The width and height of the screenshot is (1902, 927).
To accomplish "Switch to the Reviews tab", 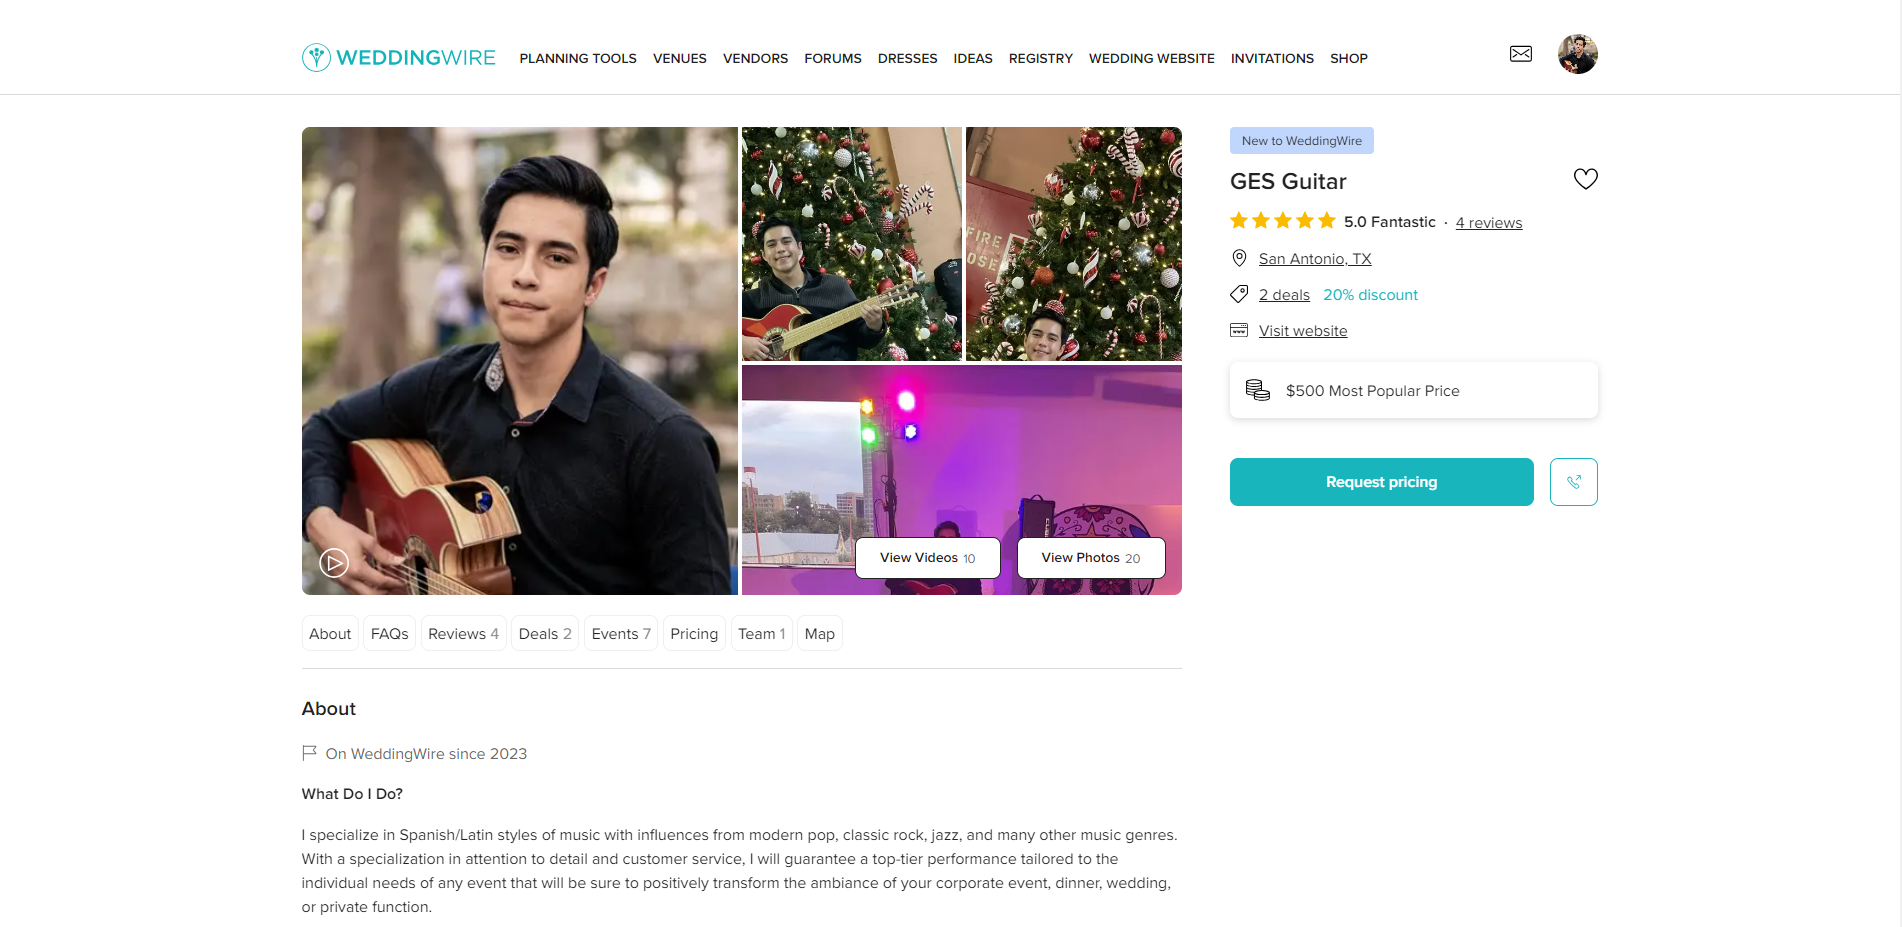I will click(463, 633).
